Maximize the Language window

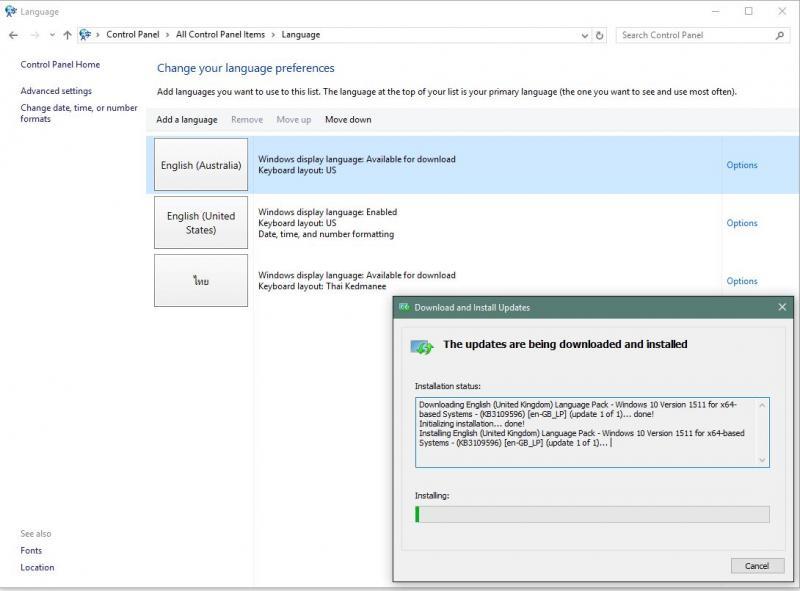point(748,11)
